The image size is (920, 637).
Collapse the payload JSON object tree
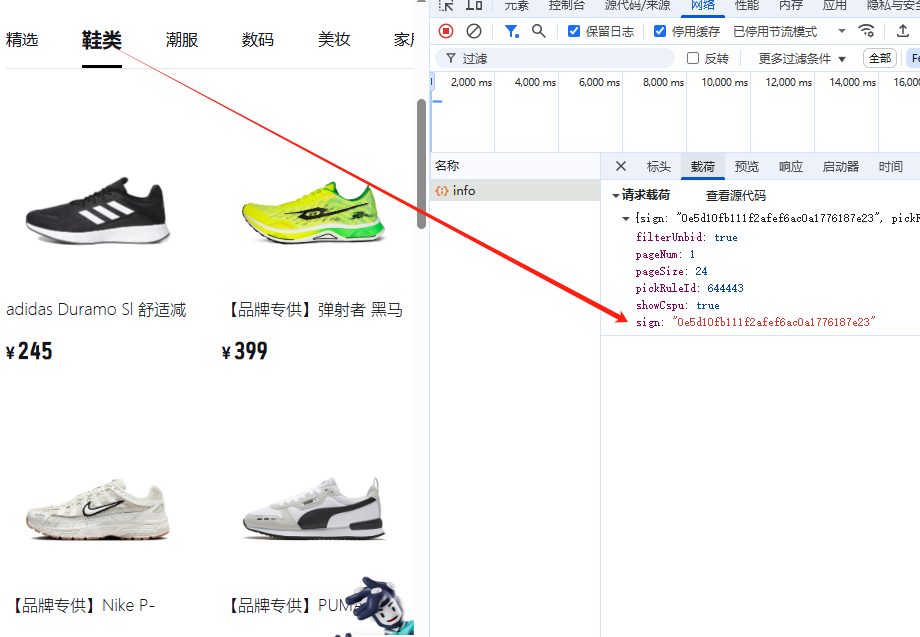[x=626, y=218]
